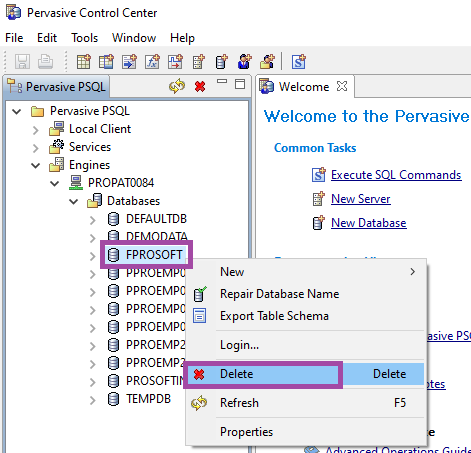Viewport: 471px width, 453px height.
Task: Collapse the Engines node
Action: (x=36, y=165)
